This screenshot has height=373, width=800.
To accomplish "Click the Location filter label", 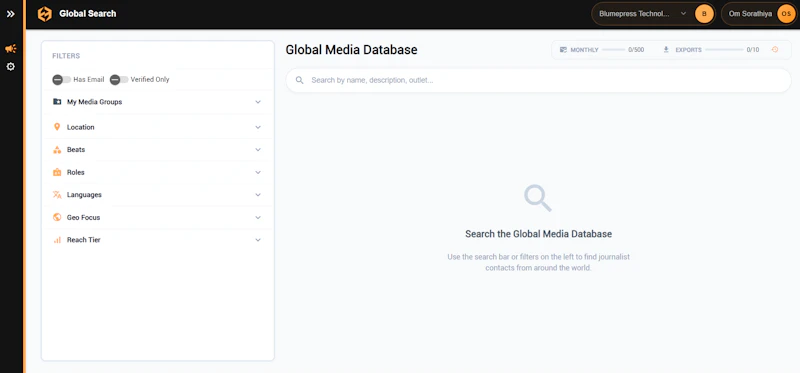I will point(81,127).
